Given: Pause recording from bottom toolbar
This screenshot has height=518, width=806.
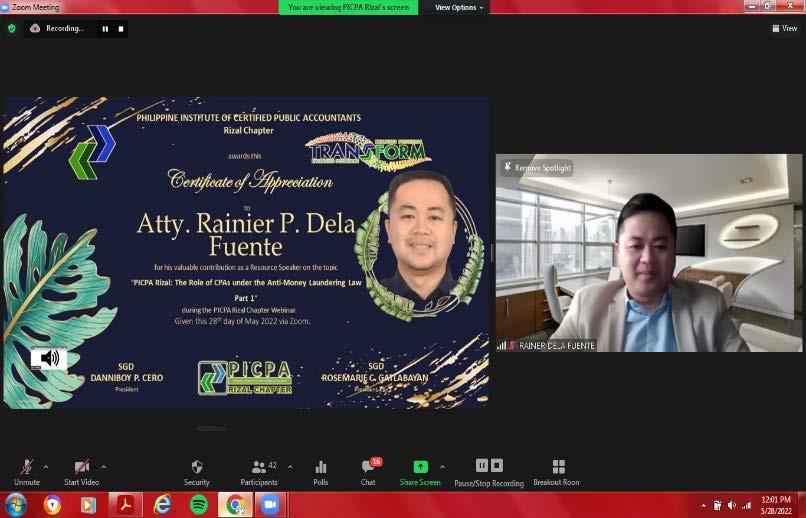Looking at the screenshot, I should (482, 466).
